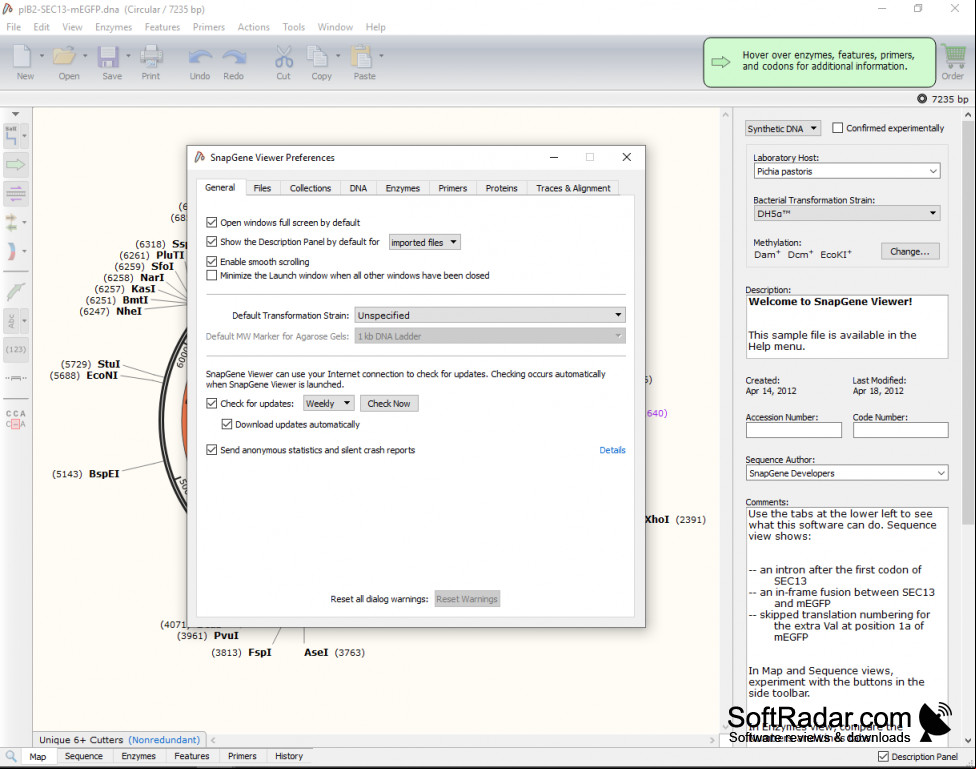Click the description panel vertical scrollbar
This screenshot has height=769, width=976.
click(x=968, y=324)
